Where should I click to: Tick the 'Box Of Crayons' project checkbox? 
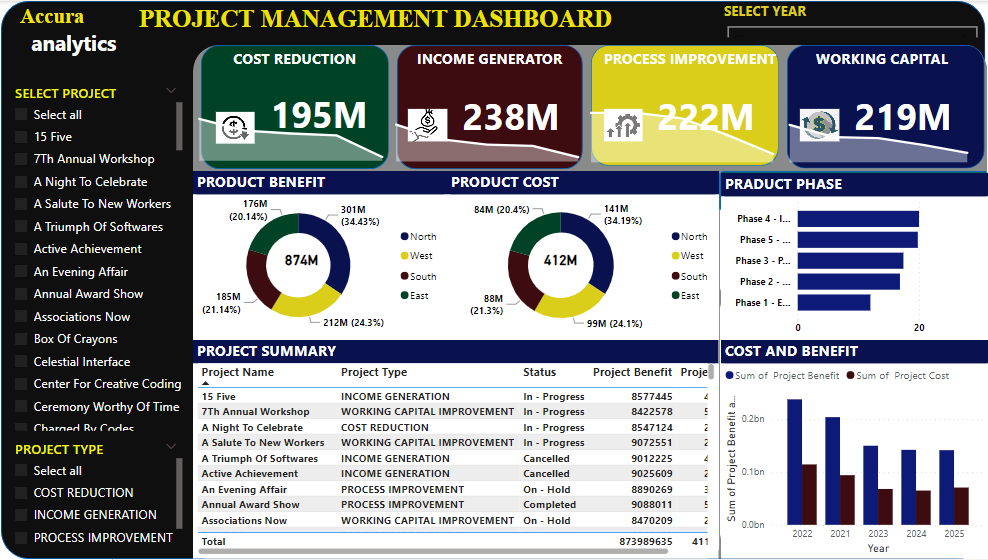pyautogui.click(x=21, y=339)
